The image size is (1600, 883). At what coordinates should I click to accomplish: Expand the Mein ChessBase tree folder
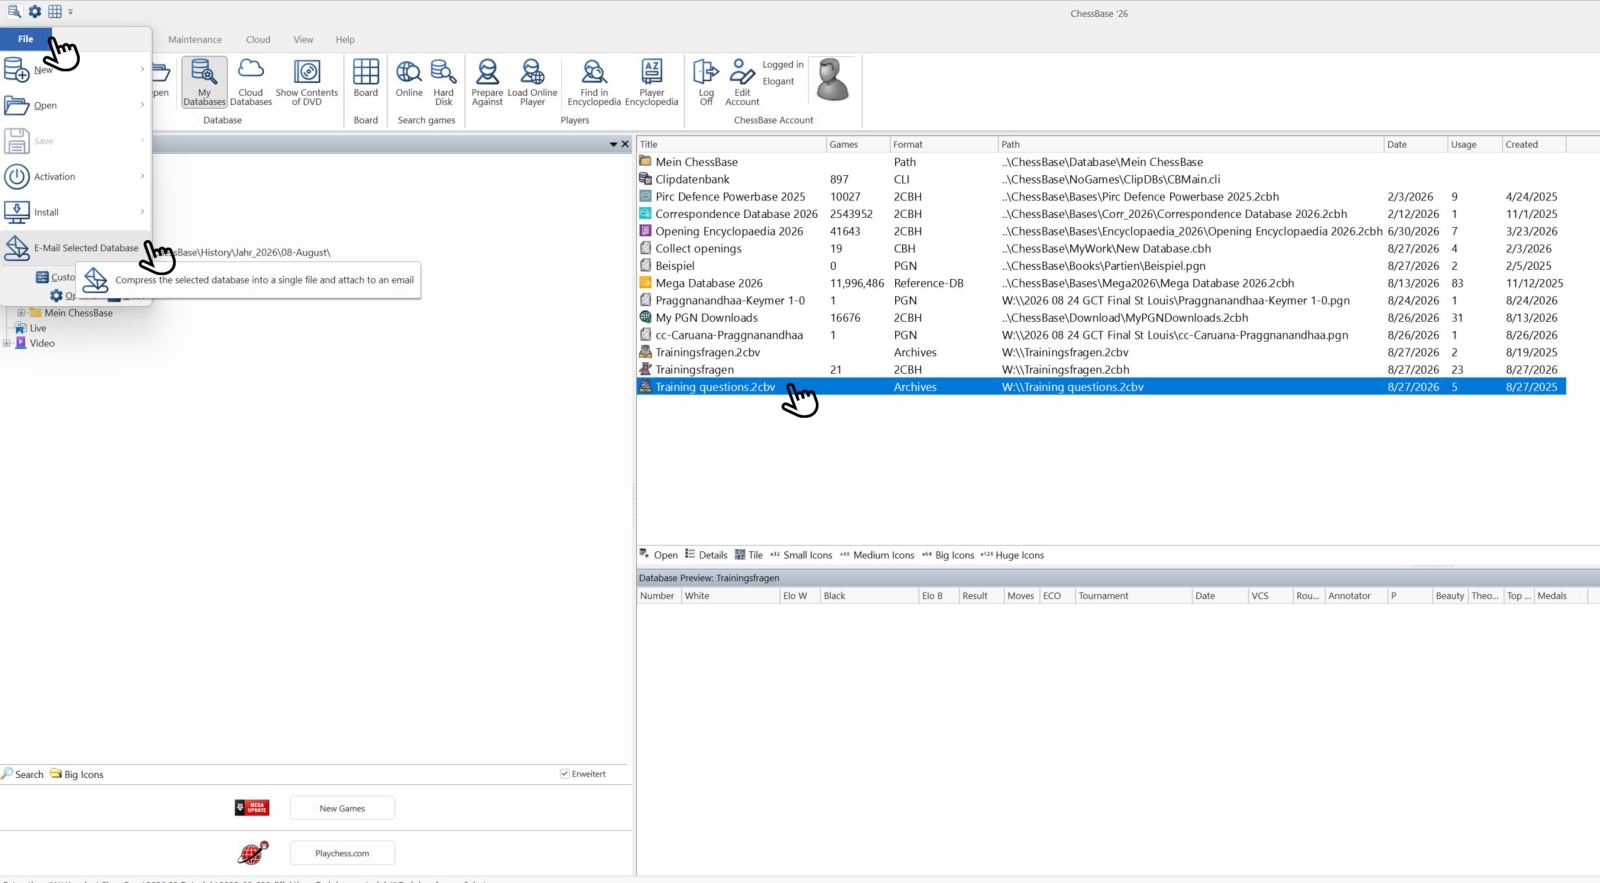click(x=21, y=313)
